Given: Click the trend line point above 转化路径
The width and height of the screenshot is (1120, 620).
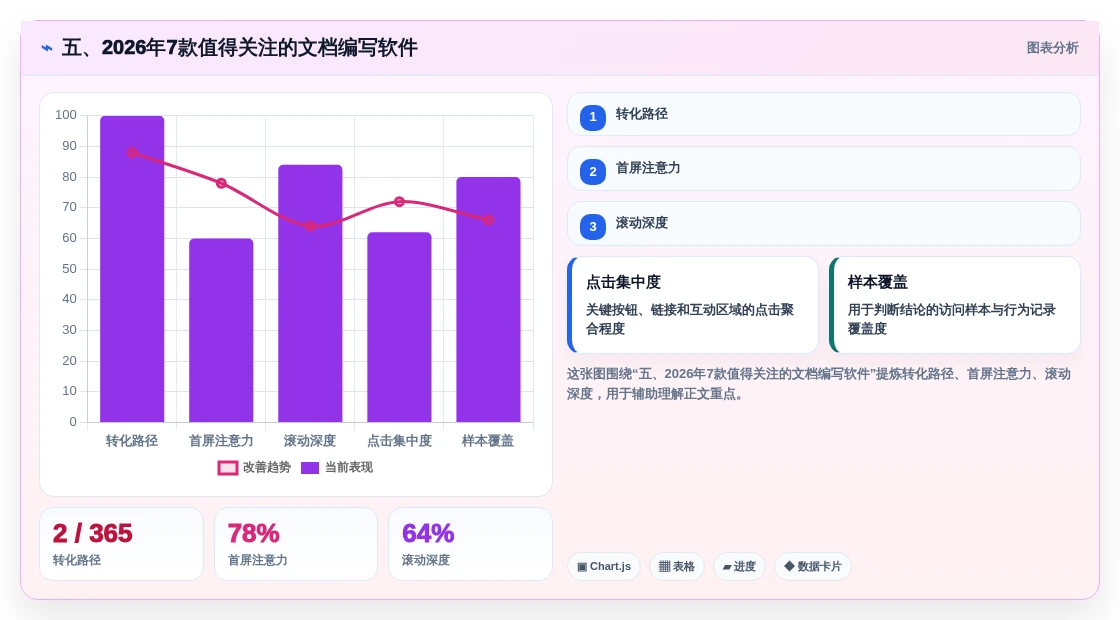Looking at the screenshot, I should click(x=132, y=152).
